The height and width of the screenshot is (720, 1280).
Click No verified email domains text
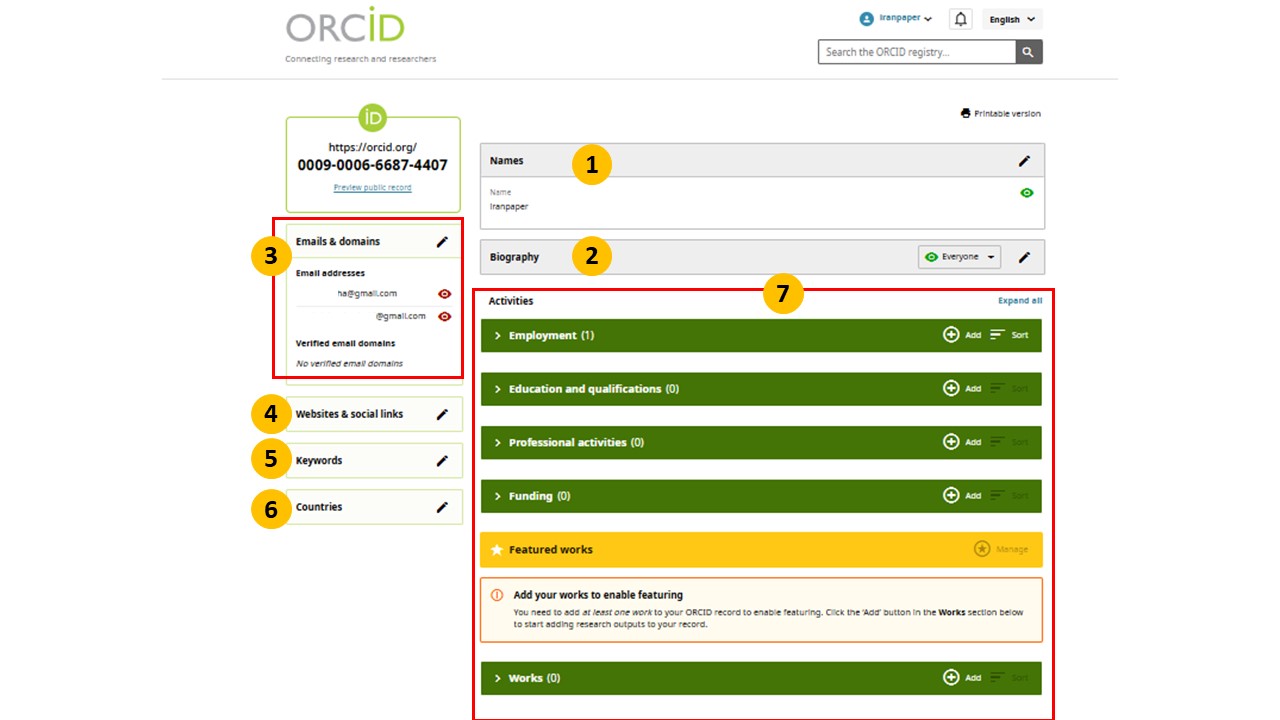[349, 364]
